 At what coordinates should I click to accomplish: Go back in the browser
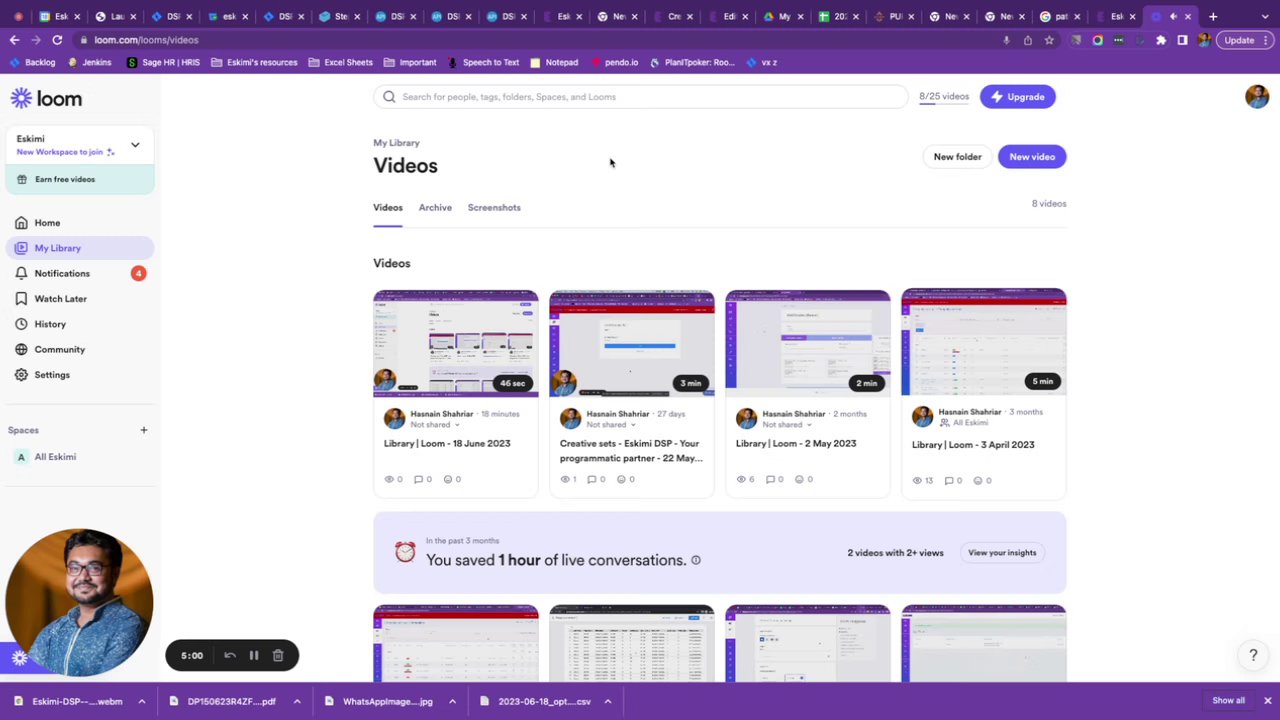14,40
